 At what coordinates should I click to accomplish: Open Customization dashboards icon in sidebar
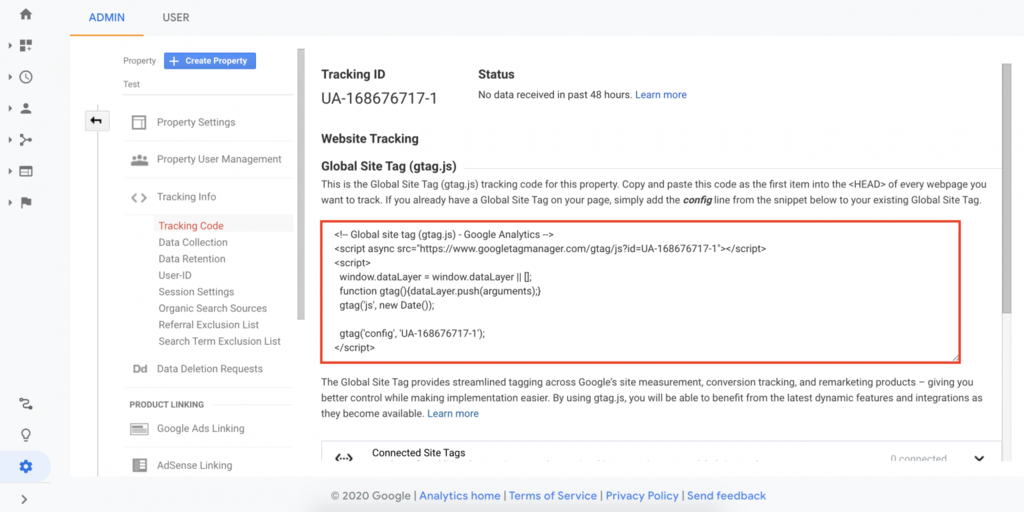tap(26, 45)
